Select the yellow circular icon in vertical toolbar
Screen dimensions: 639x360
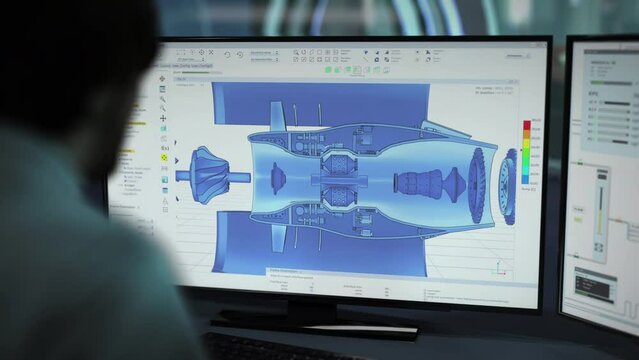(164, 158)
